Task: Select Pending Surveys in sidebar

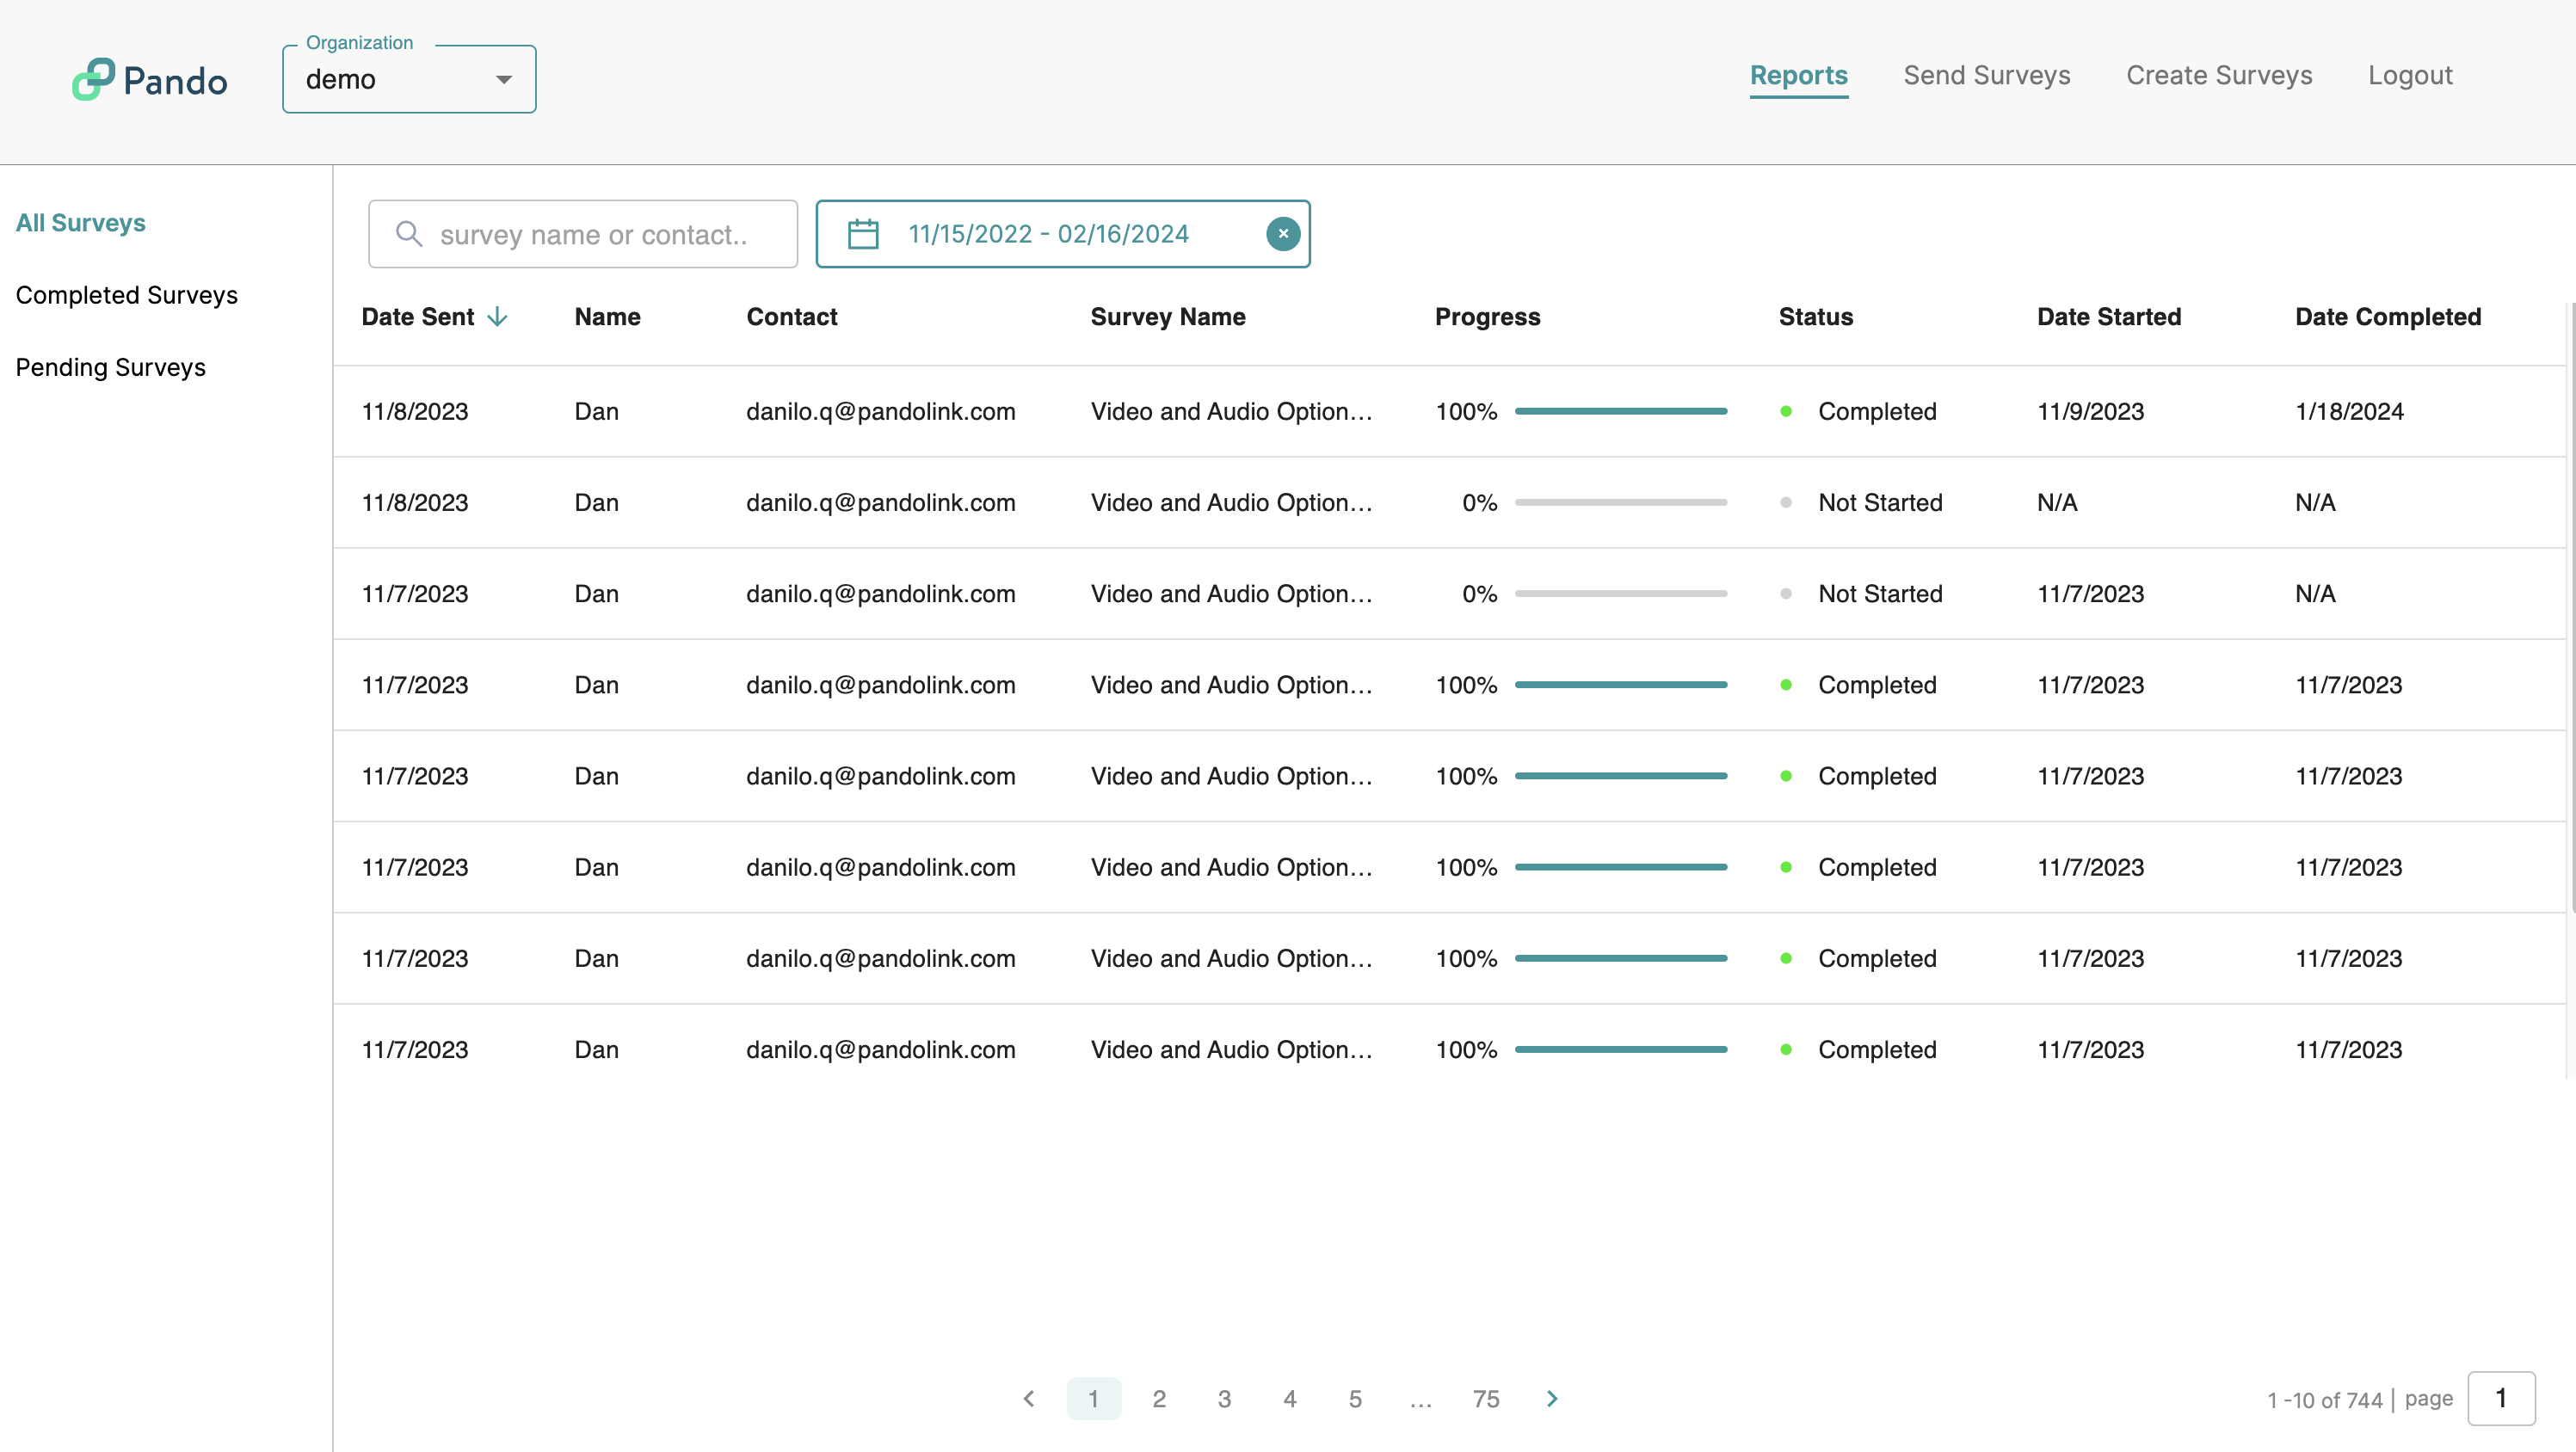Action: (x=111, y=367)
